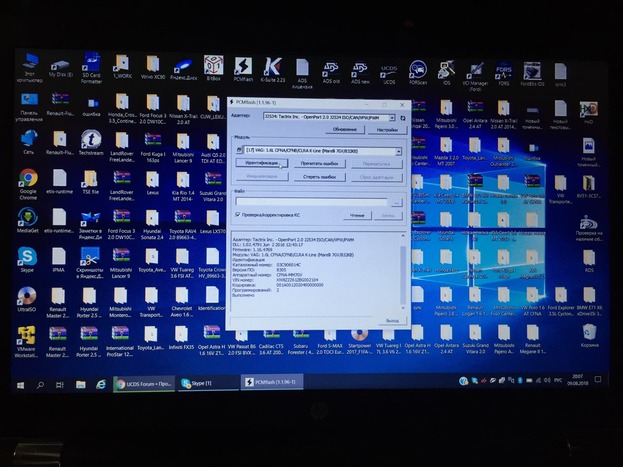This screenshot has width=623, height=467.
Task: Click the Файл path input field
Action: coord(312,201)
